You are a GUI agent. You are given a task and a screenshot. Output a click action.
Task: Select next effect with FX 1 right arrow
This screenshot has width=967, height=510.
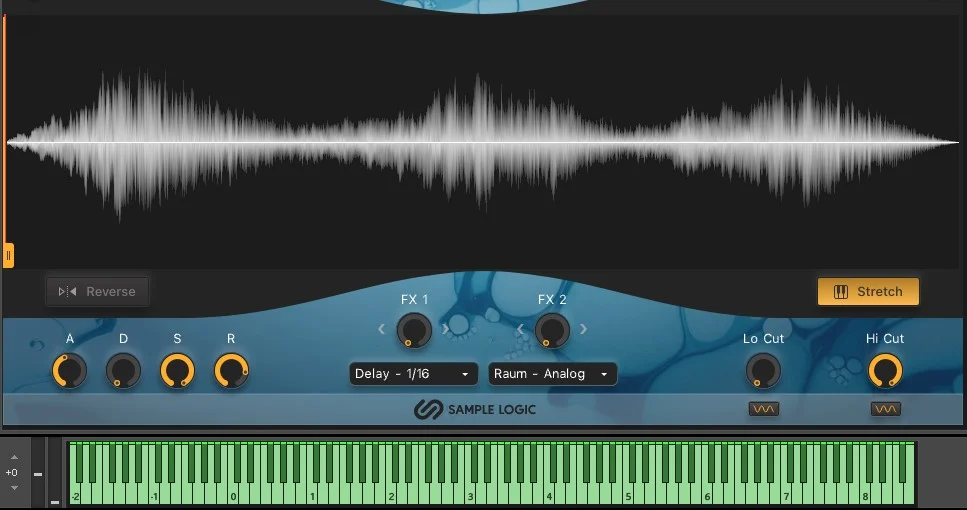click(x=445, y=329)
